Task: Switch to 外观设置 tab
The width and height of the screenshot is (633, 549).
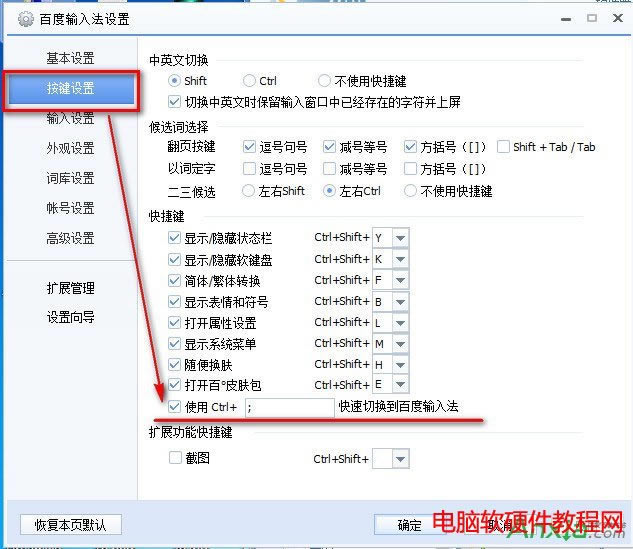Action: [x=70, y=148]
